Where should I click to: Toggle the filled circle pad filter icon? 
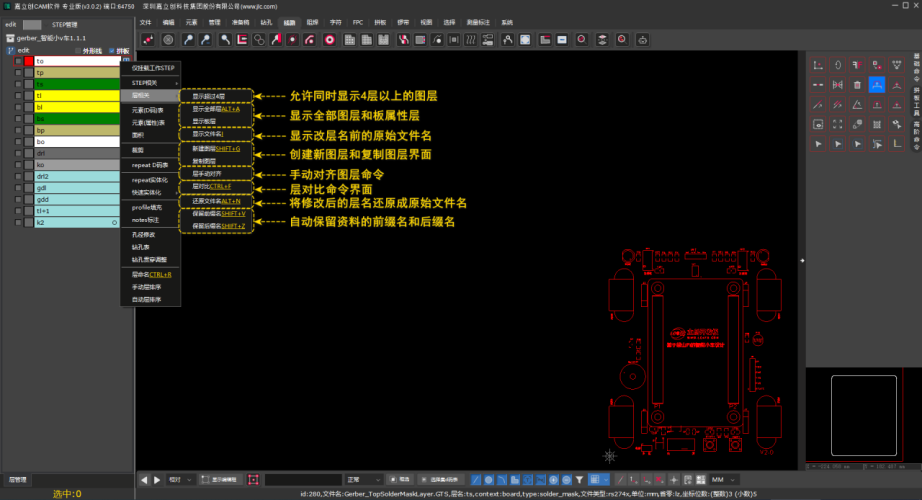(489, 480)
